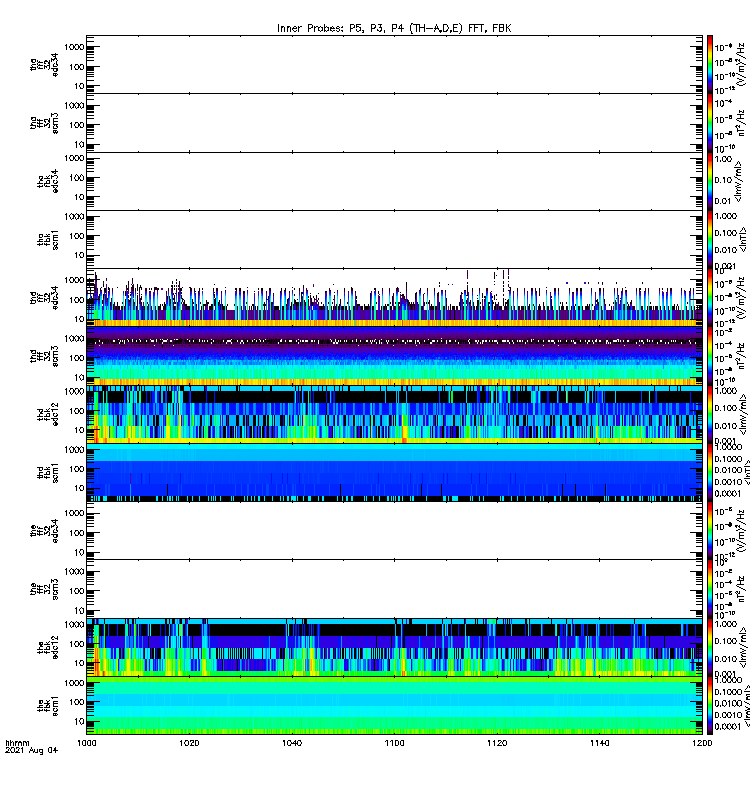Select the "the fff 32 scm3" panel label

pyautogui.click(x=44, y=589)
